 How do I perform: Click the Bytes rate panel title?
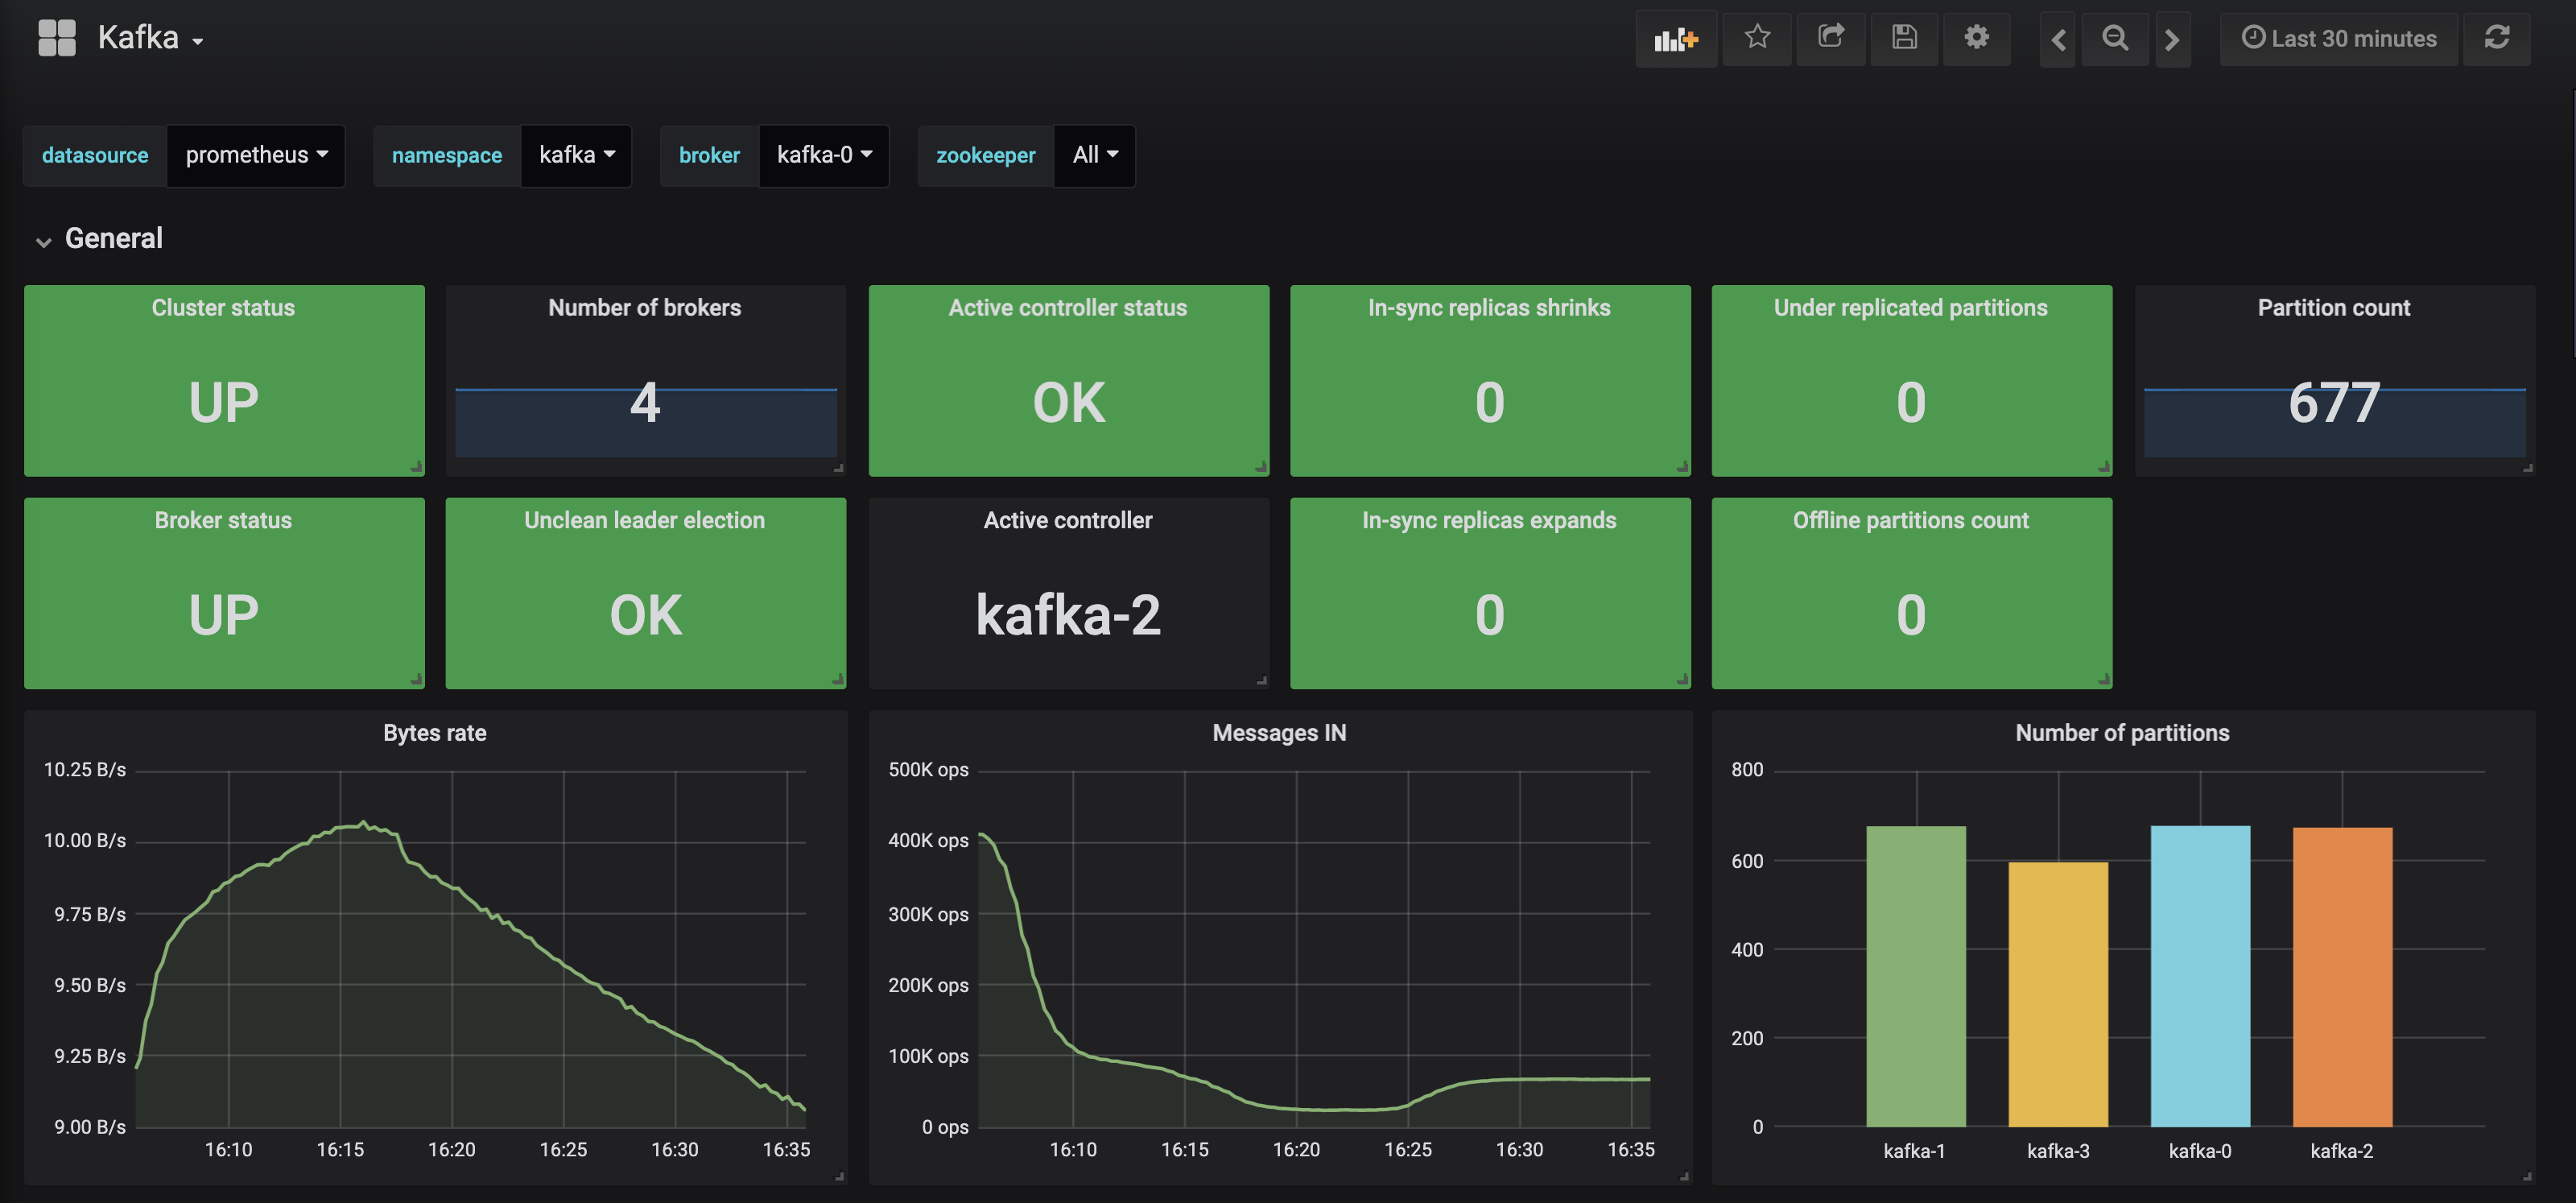(x=435, y=733)
